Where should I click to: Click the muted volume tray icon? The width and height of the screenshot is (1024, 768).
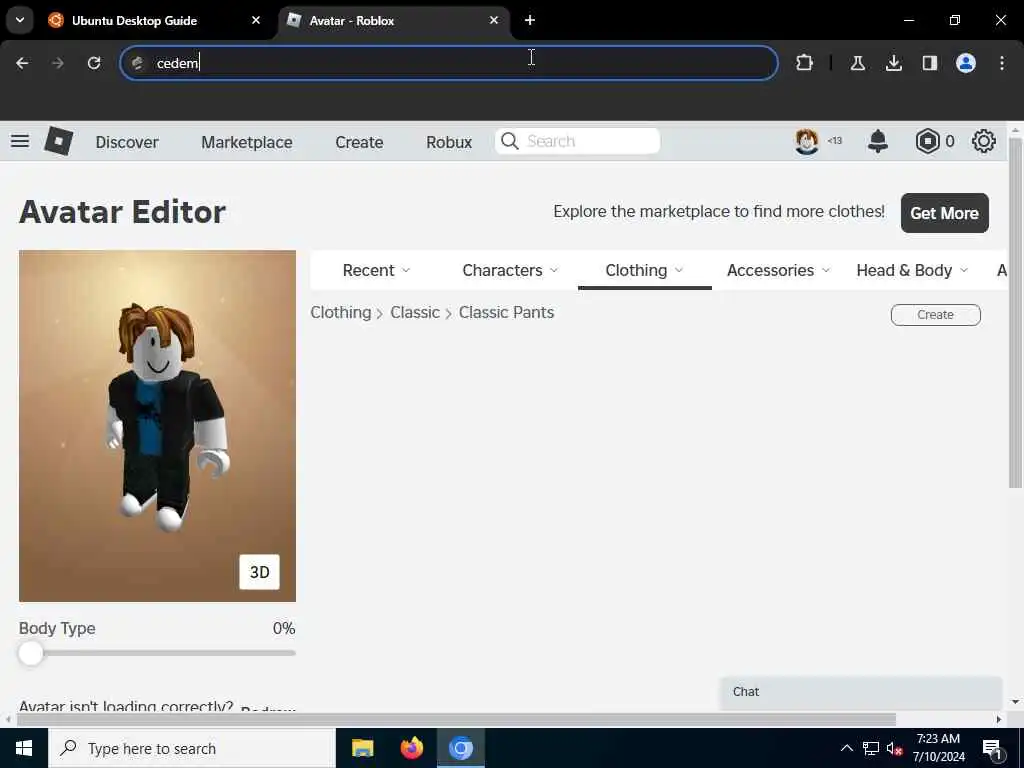click(x=895, y=748)
